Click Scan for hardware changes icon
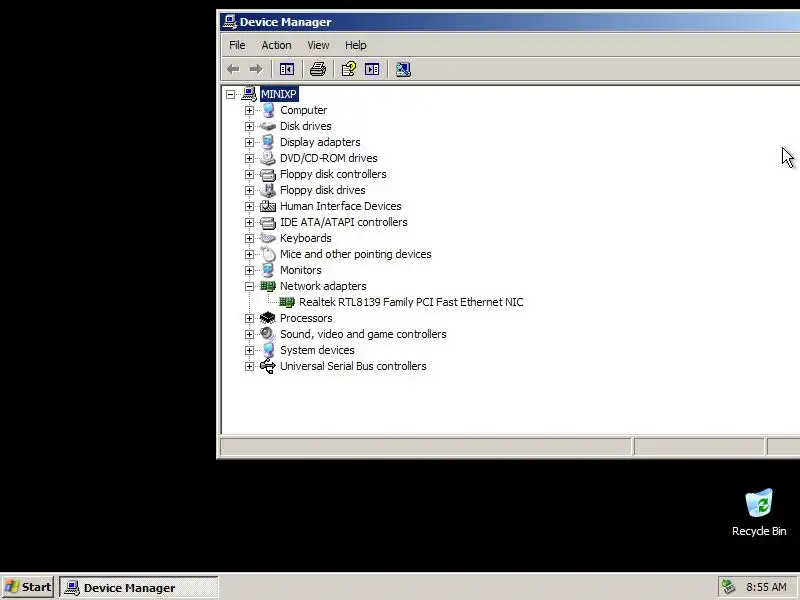800x600 pixels. pyautogui.click(x=403, y=69)
